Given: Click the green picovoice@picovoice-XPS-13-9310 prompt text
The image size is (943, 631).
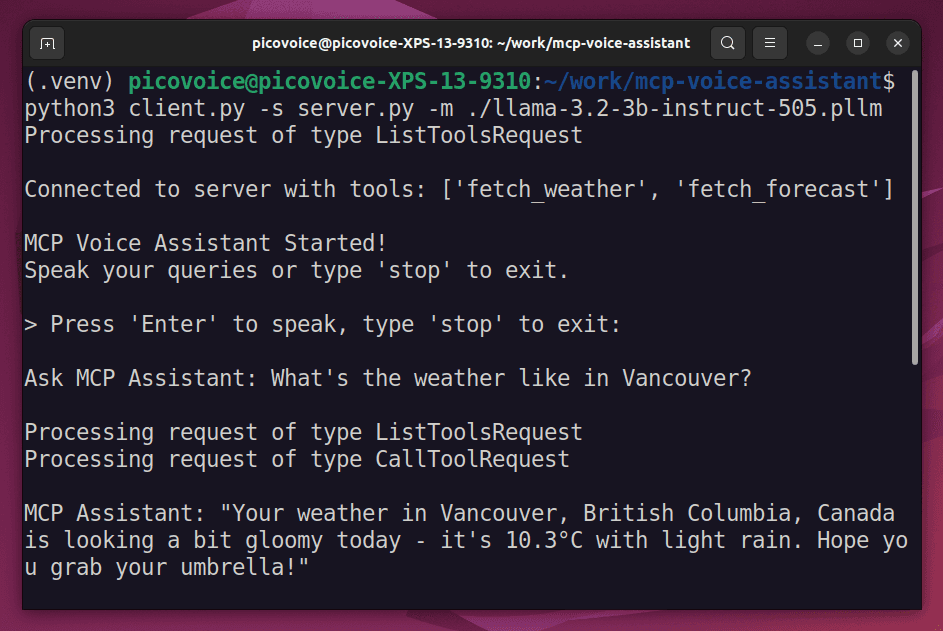Looking at the screenshot, I should [x=331, y=81].
